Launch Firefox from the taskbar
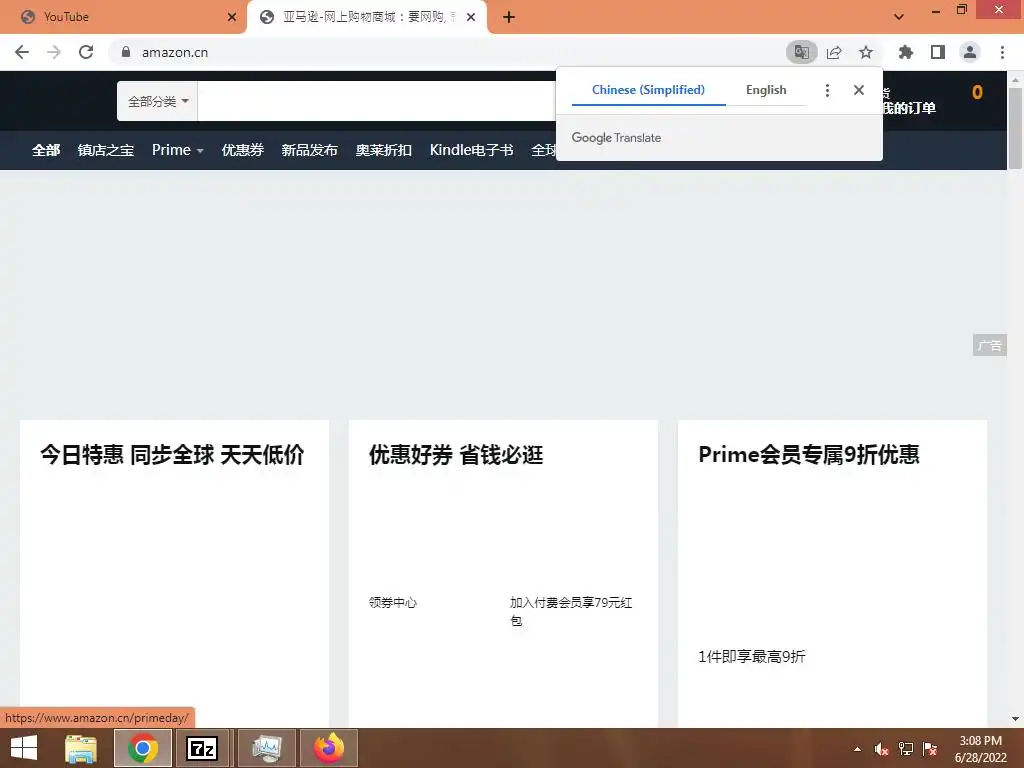1024x768 pixels. point(329,748)
